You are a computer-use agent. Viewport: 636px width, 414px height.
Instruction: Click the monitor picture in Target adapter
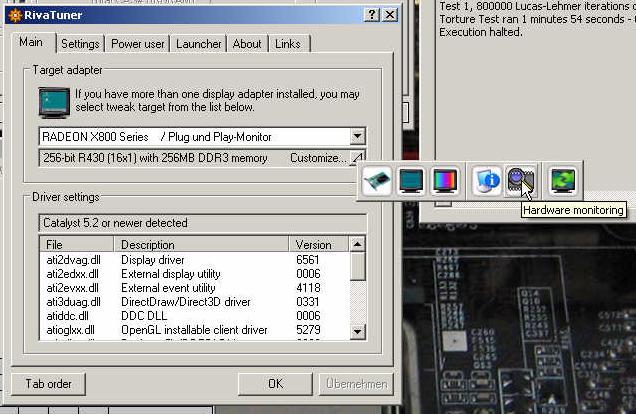click(54, 102)
